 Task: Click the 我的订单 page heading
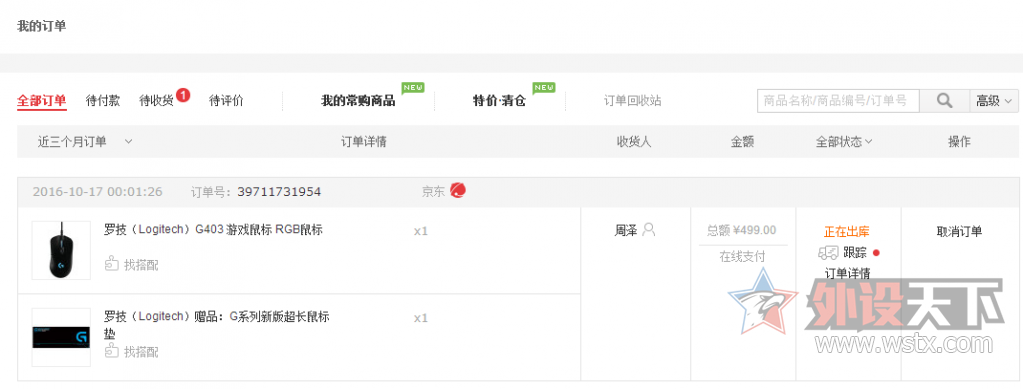click(41, 26)
